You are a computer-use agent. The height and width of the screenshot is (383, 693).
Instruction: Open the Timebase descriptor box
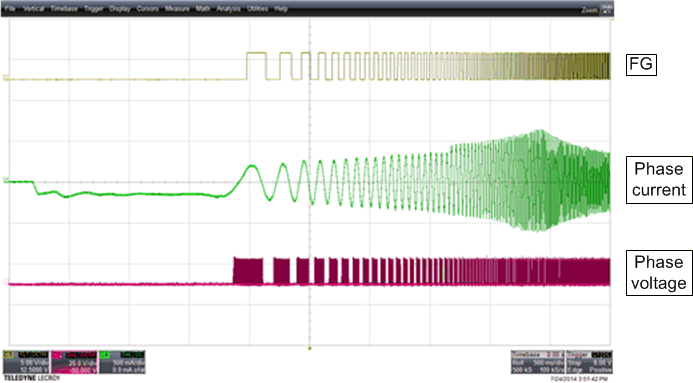[538, 362]
